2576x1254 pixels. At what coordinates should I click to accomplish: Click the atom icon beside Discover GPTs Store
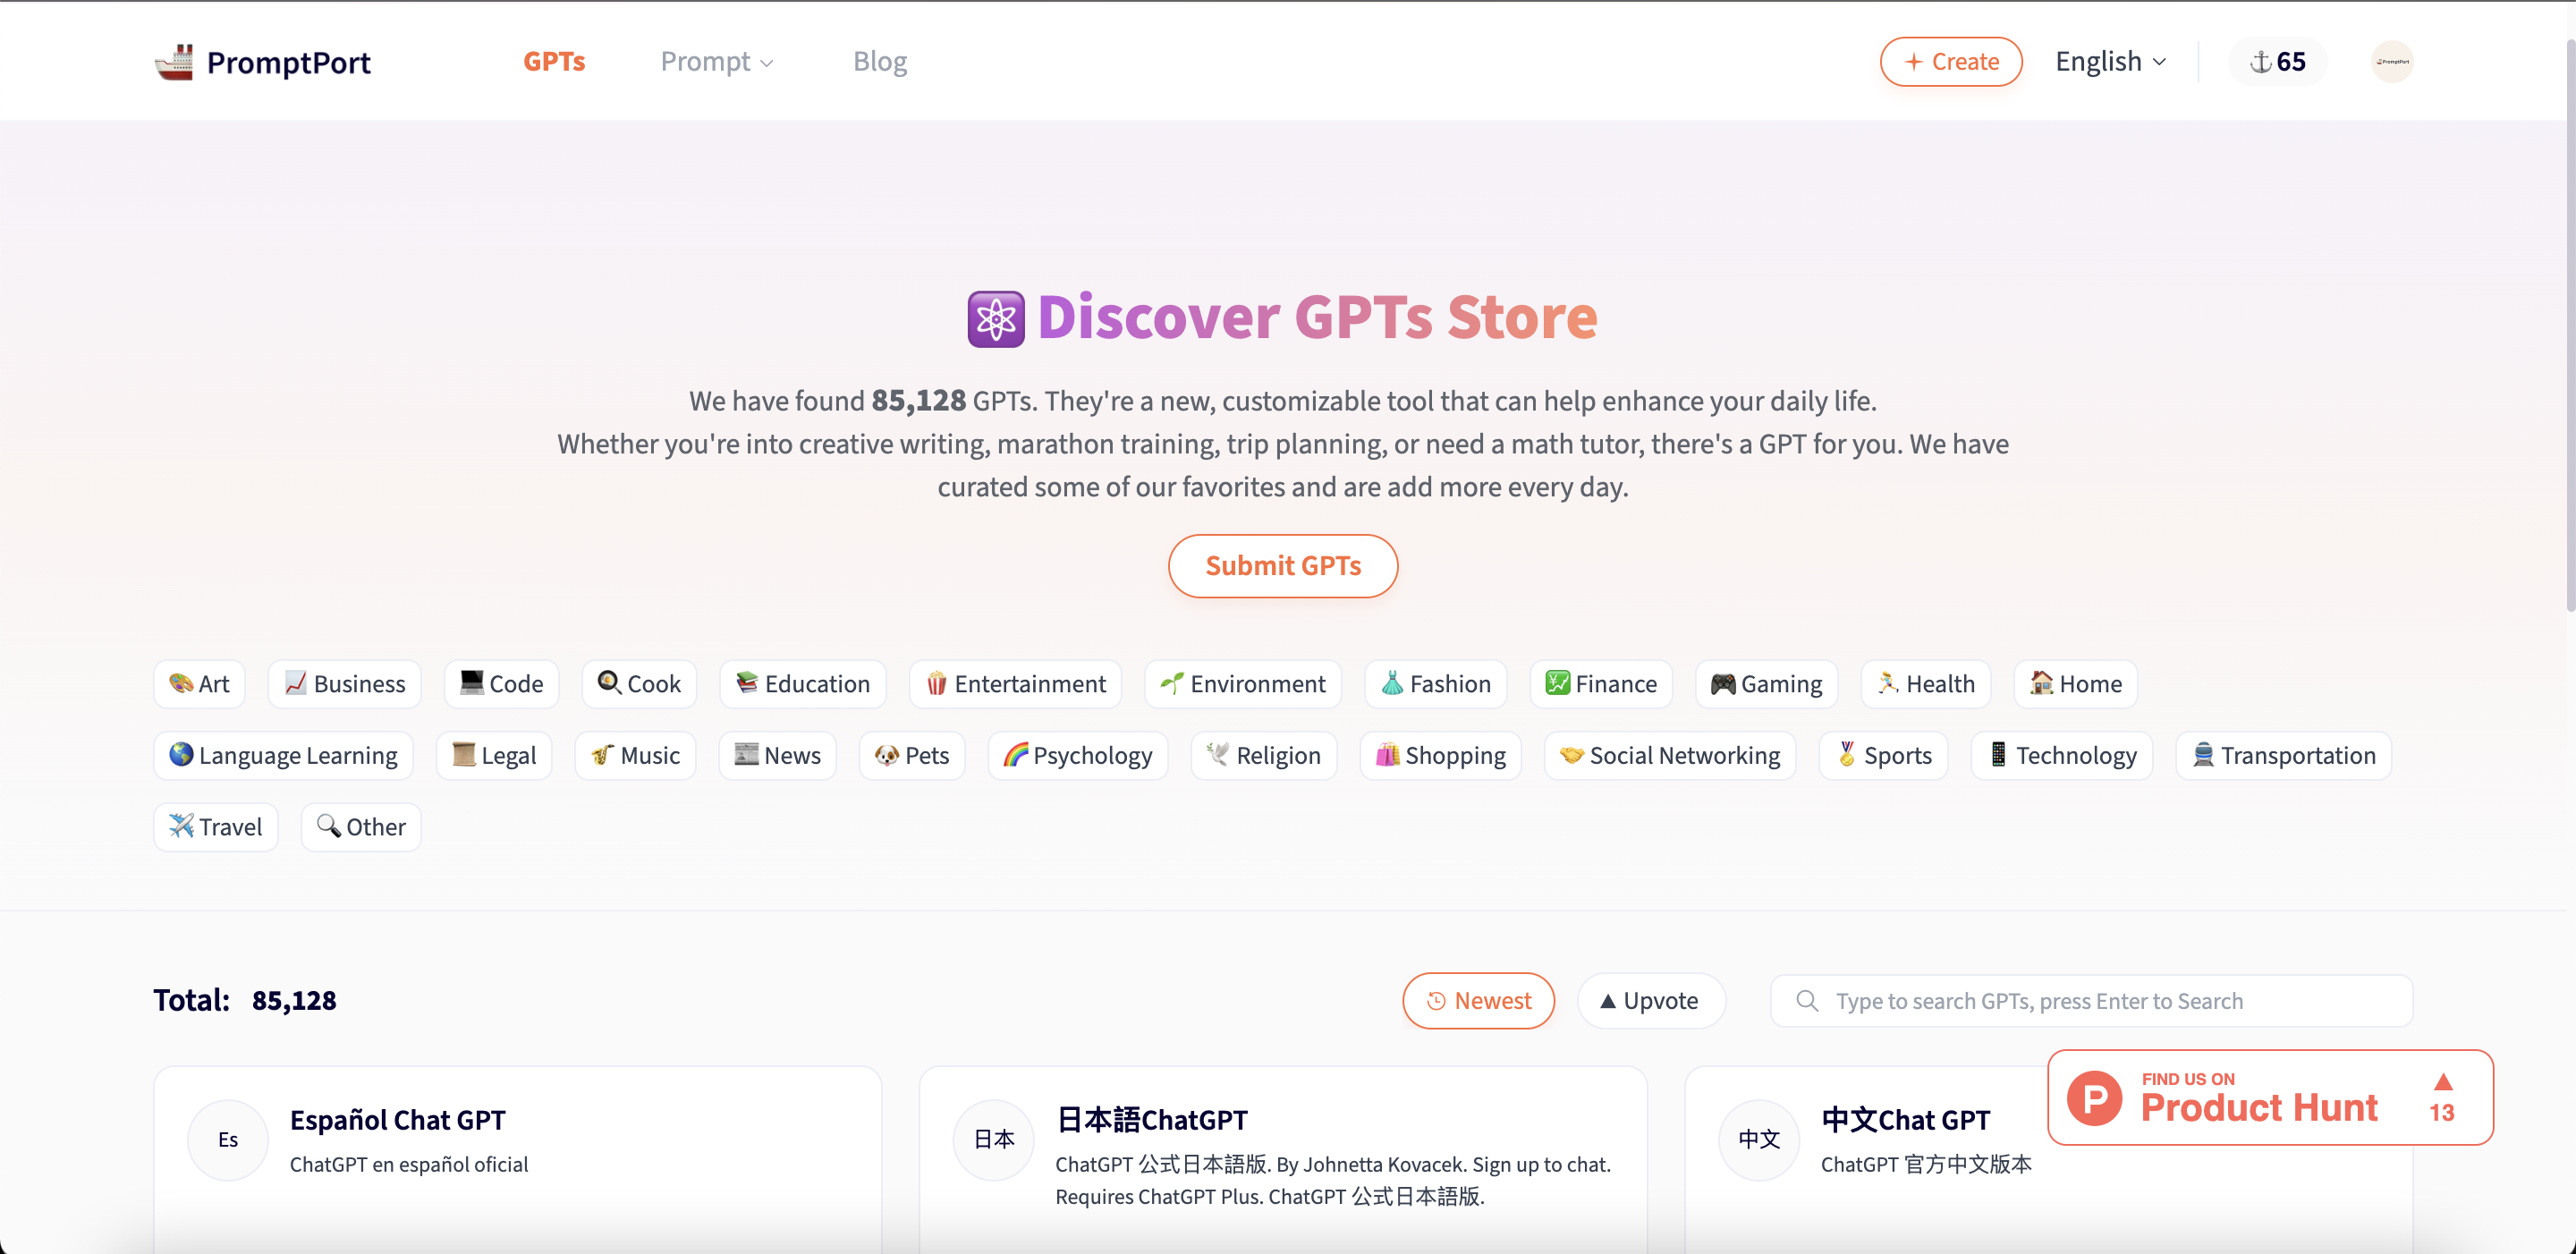[x=995, y=319]
